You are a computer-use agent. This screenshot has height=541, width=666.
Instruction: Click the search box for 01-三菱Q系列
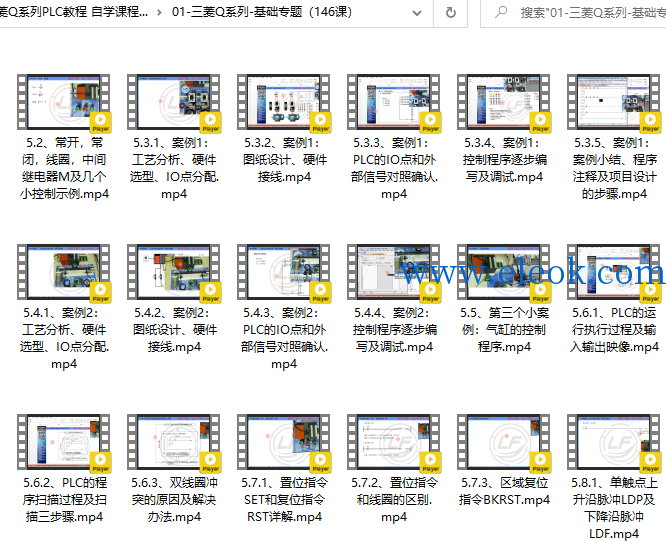573,13
